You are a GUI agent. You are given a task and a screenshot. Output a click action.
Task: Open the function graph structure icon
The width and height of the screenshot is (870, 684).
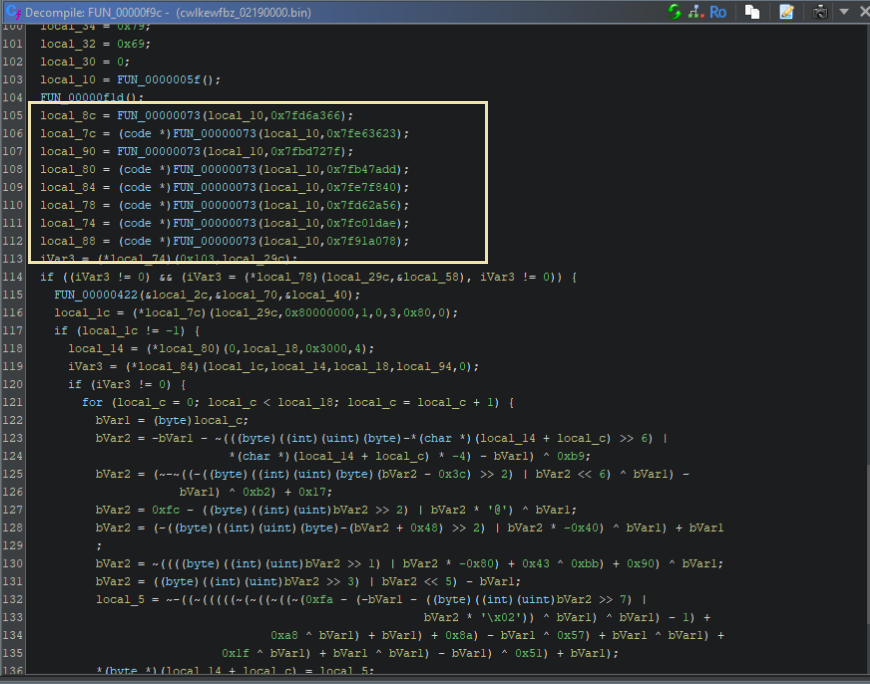tap(696, 12)
